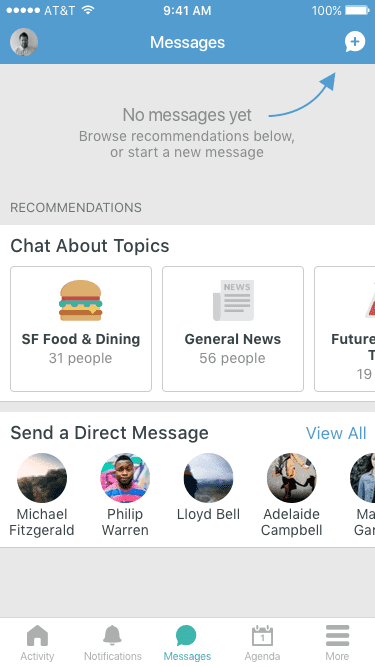Viewport: 375px width, 667px height.
Task: Tap the battery indicator icon
Action: [x=357, y=10]
